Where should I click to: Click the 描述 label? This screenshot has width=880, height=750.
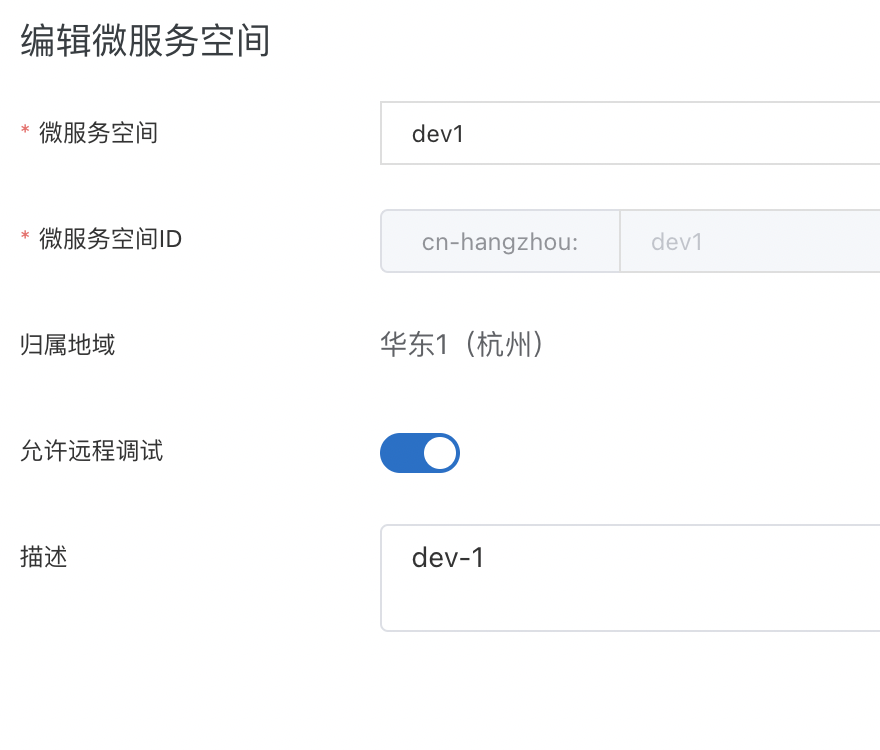coord(43,557)
